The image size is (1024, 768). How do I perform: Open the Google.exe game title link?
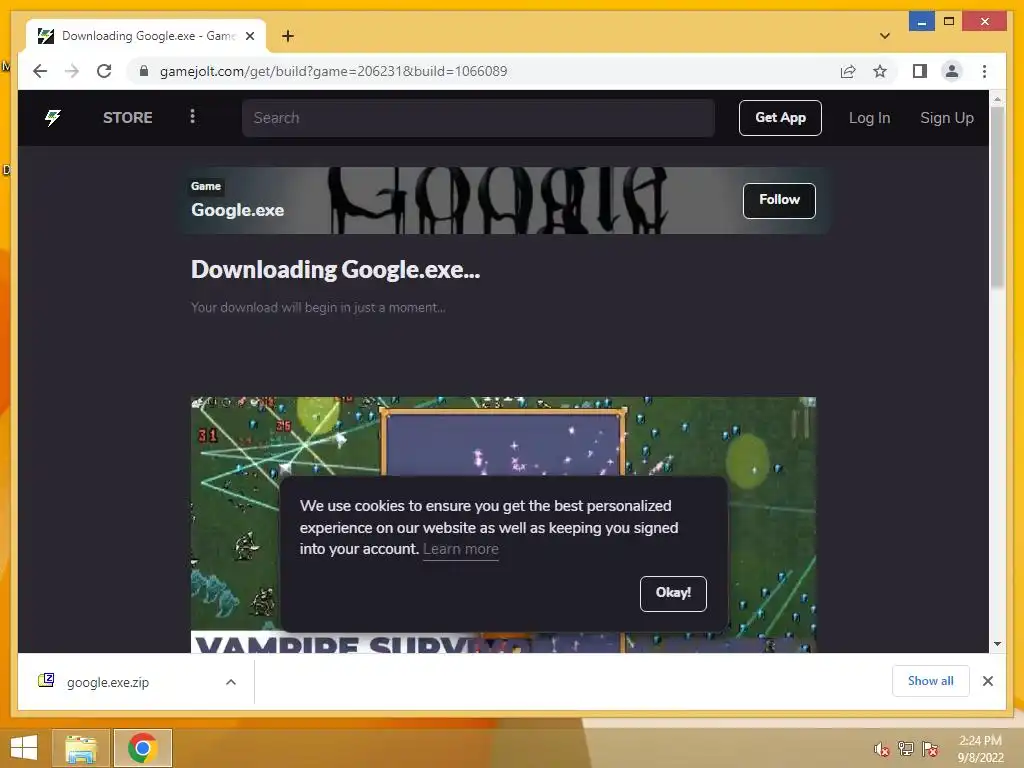pyautogui.click(x=237, y=210)
